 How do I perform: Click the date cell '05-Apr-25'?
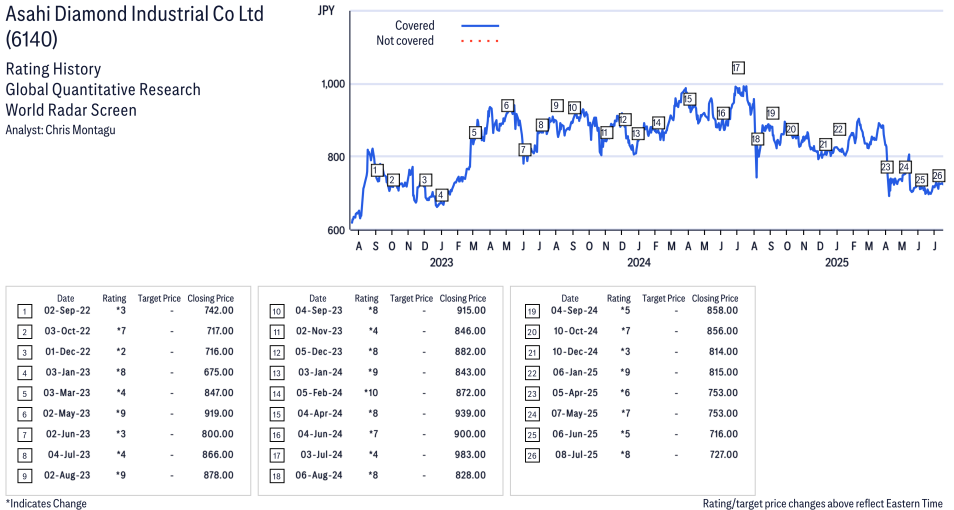coord(575,393)
